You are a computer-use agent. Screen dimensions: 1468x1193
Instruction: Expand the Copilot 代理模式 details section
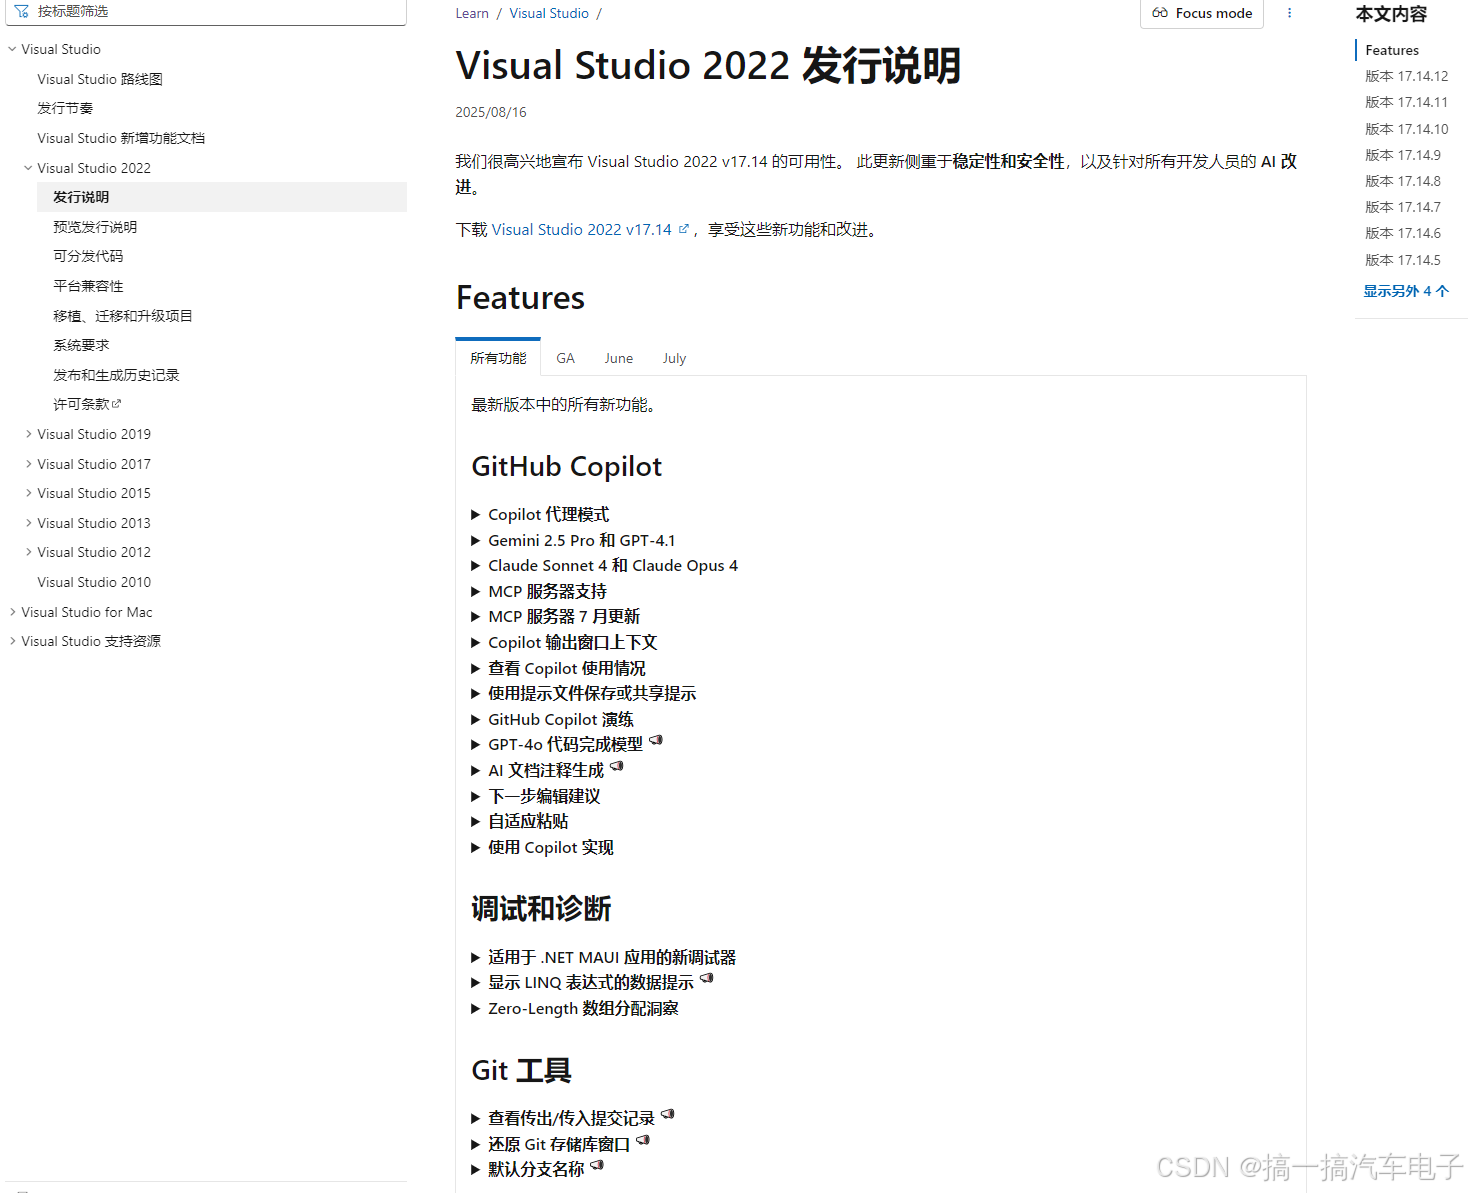(x=540, y=515)
